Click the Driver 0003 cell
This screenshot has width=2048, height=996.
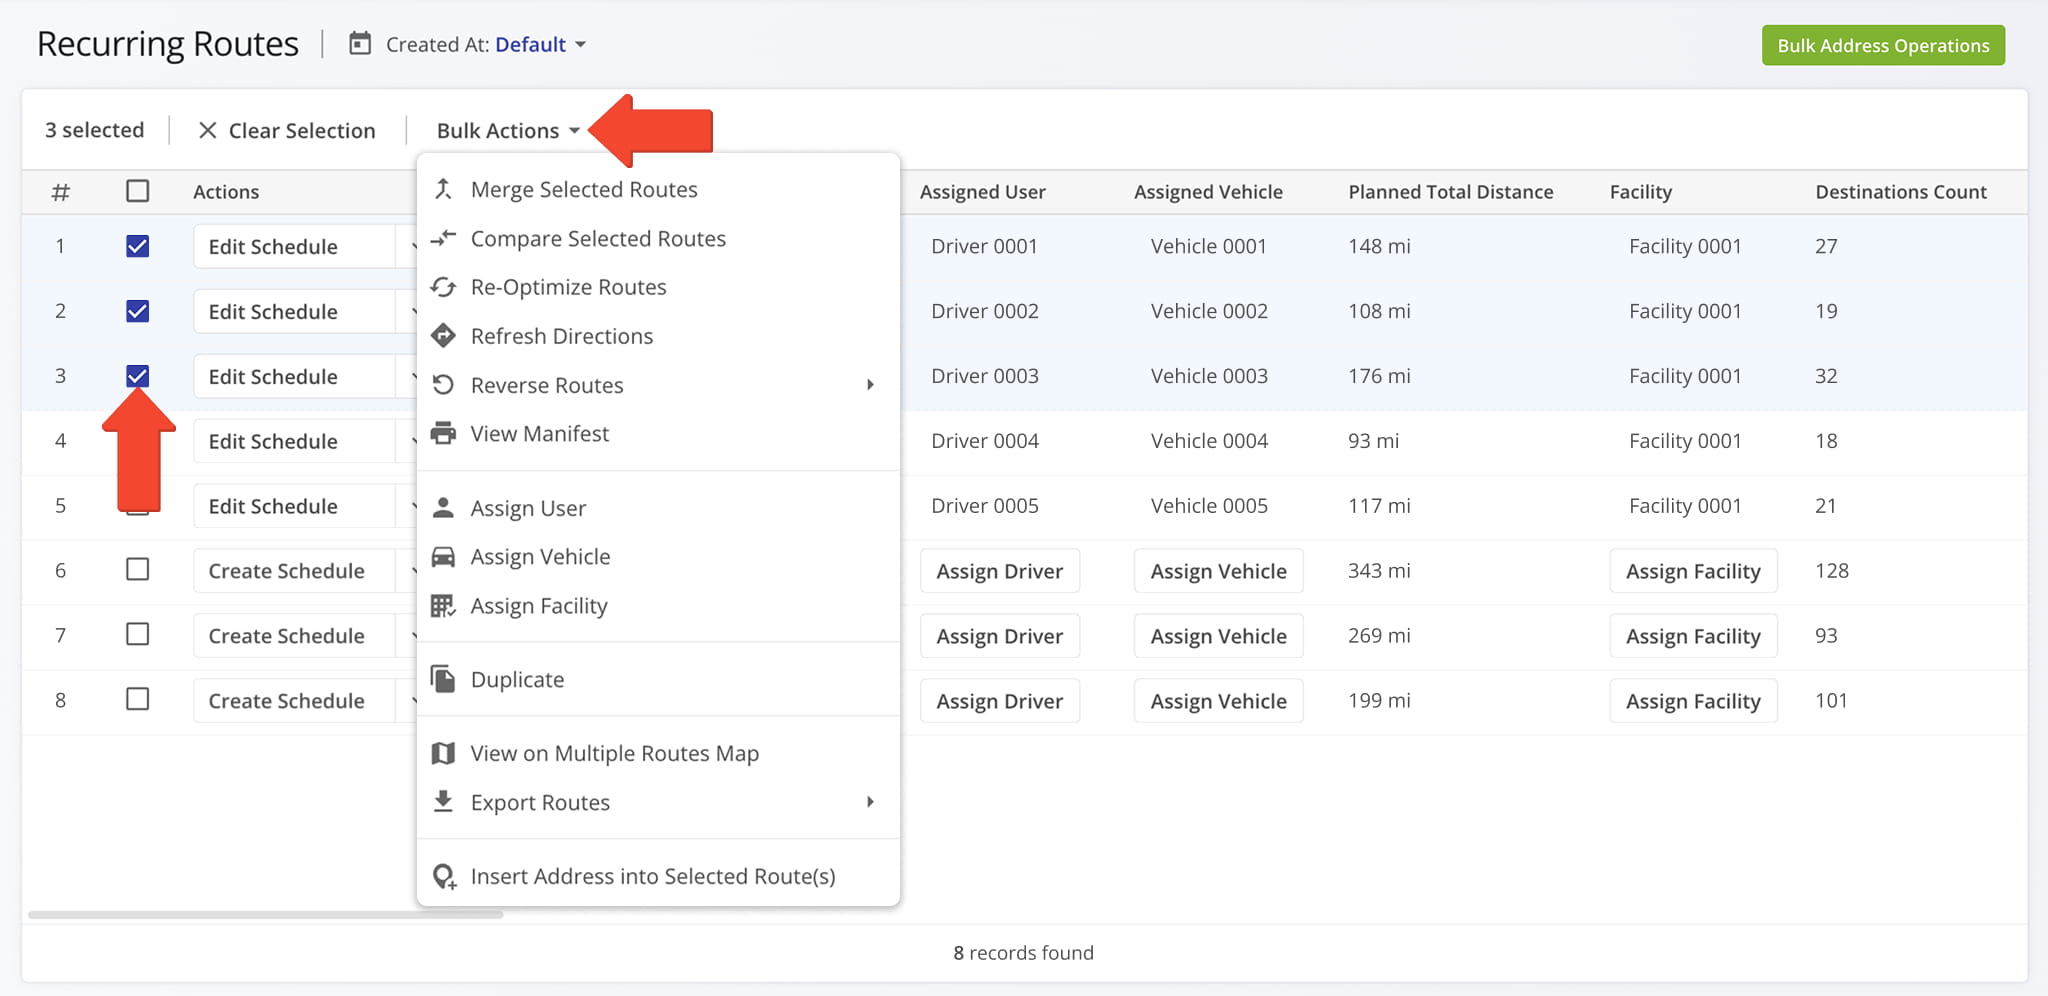pyautogui.click(x=985, y=376)
